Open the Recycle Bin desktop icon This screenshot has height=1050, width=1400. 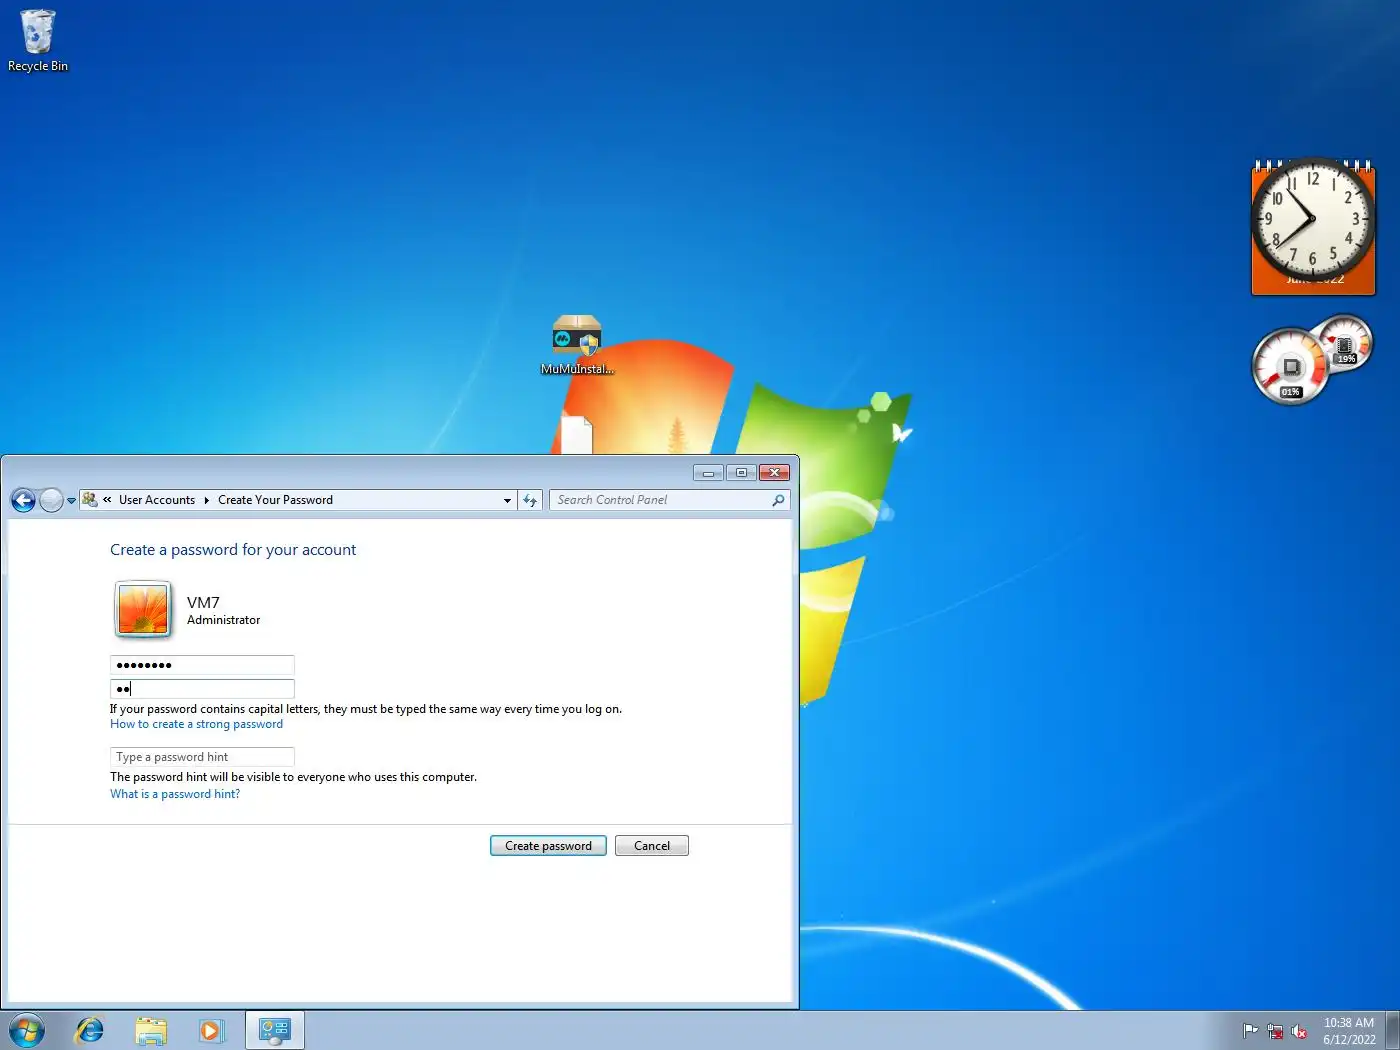tap(38, 41)
